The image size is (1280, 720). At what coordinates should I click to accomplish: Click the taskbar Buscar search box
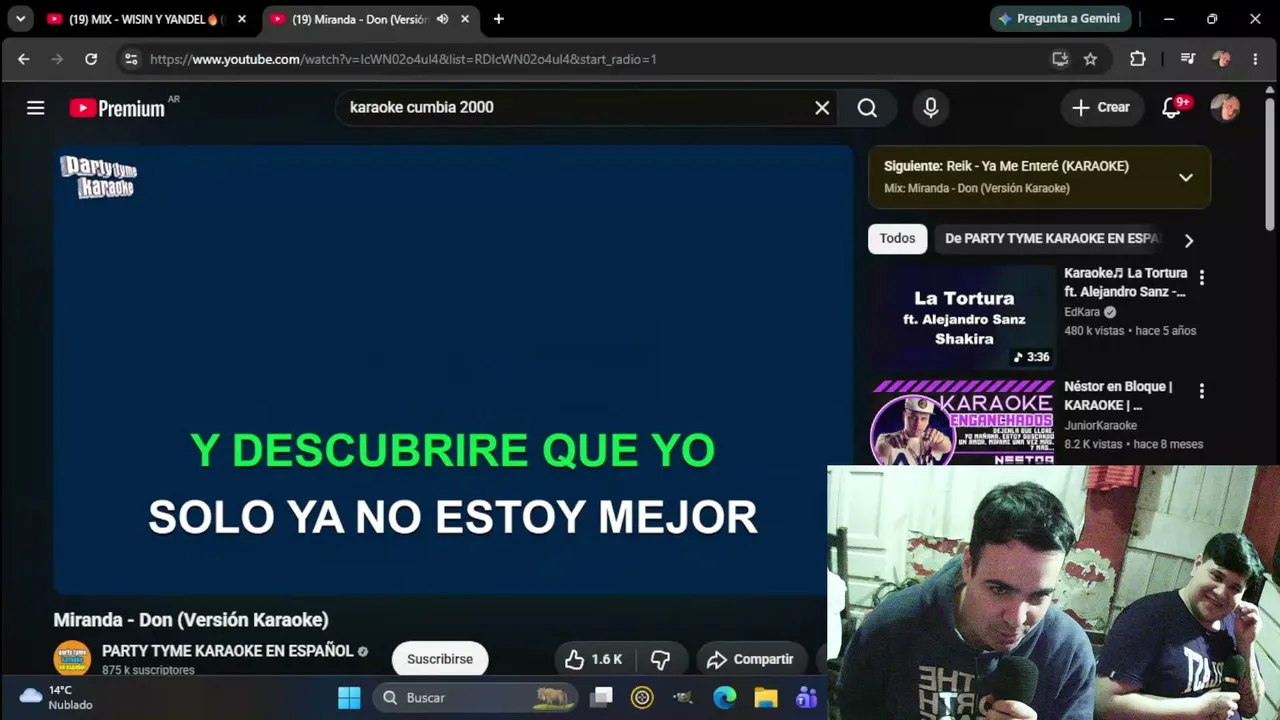(x=476, y=697)
